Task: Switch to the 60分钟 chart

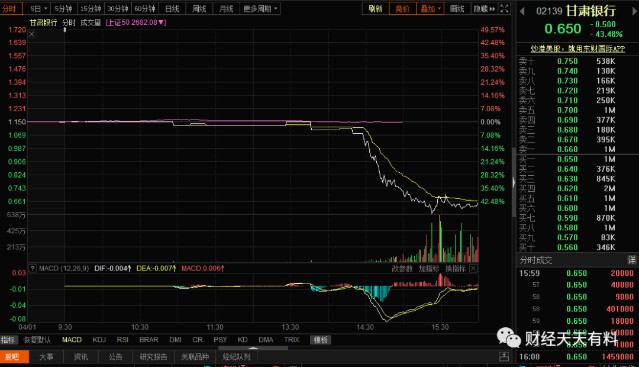Action: (x=145, y=9)
